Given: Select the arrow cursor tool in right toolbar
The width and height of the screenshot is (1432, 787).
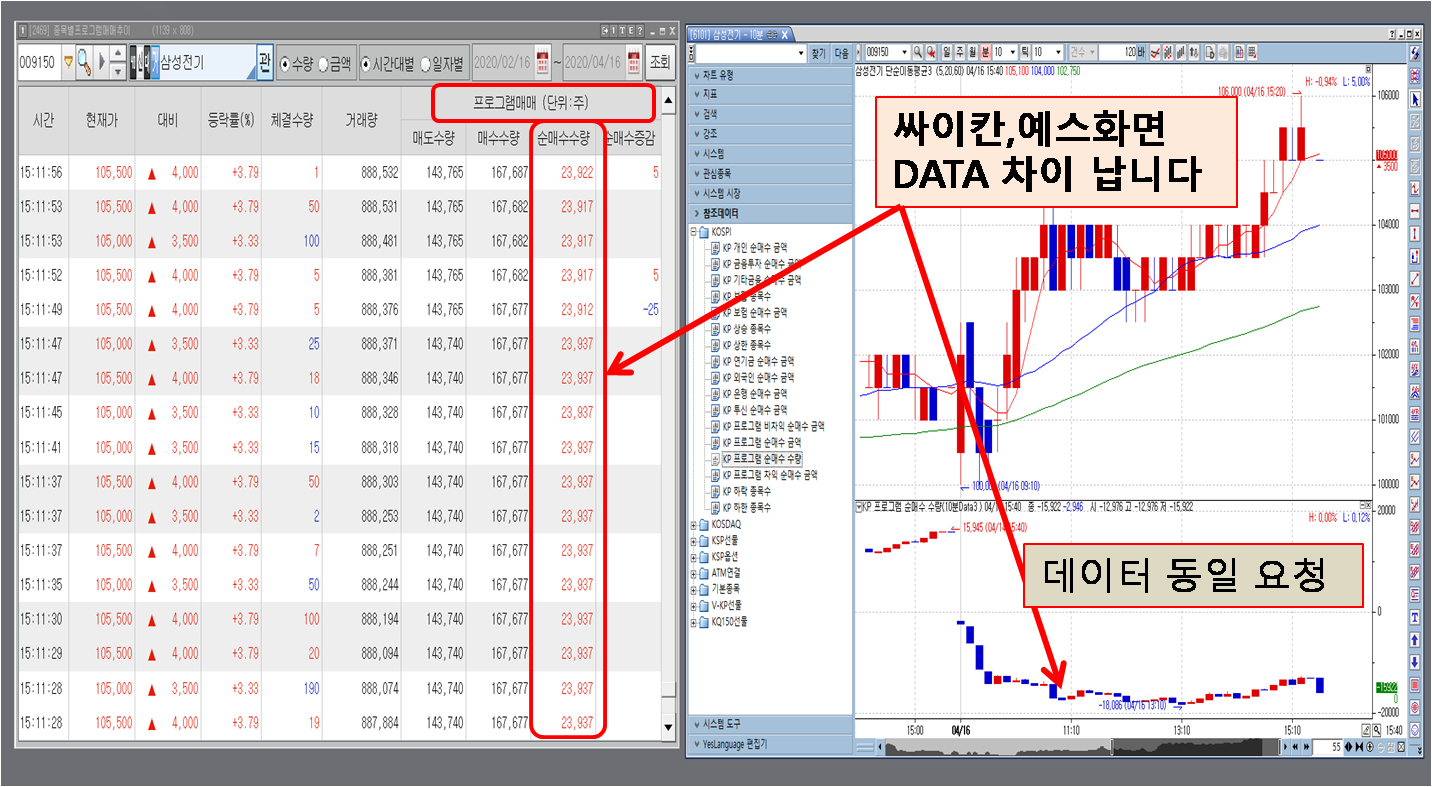Looking at the screenshot, I should (x=1415, y=99).
